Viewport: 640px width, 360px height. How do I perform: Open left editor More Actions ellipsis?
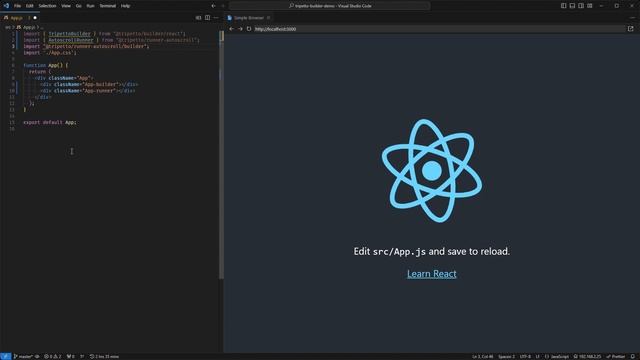216,18
